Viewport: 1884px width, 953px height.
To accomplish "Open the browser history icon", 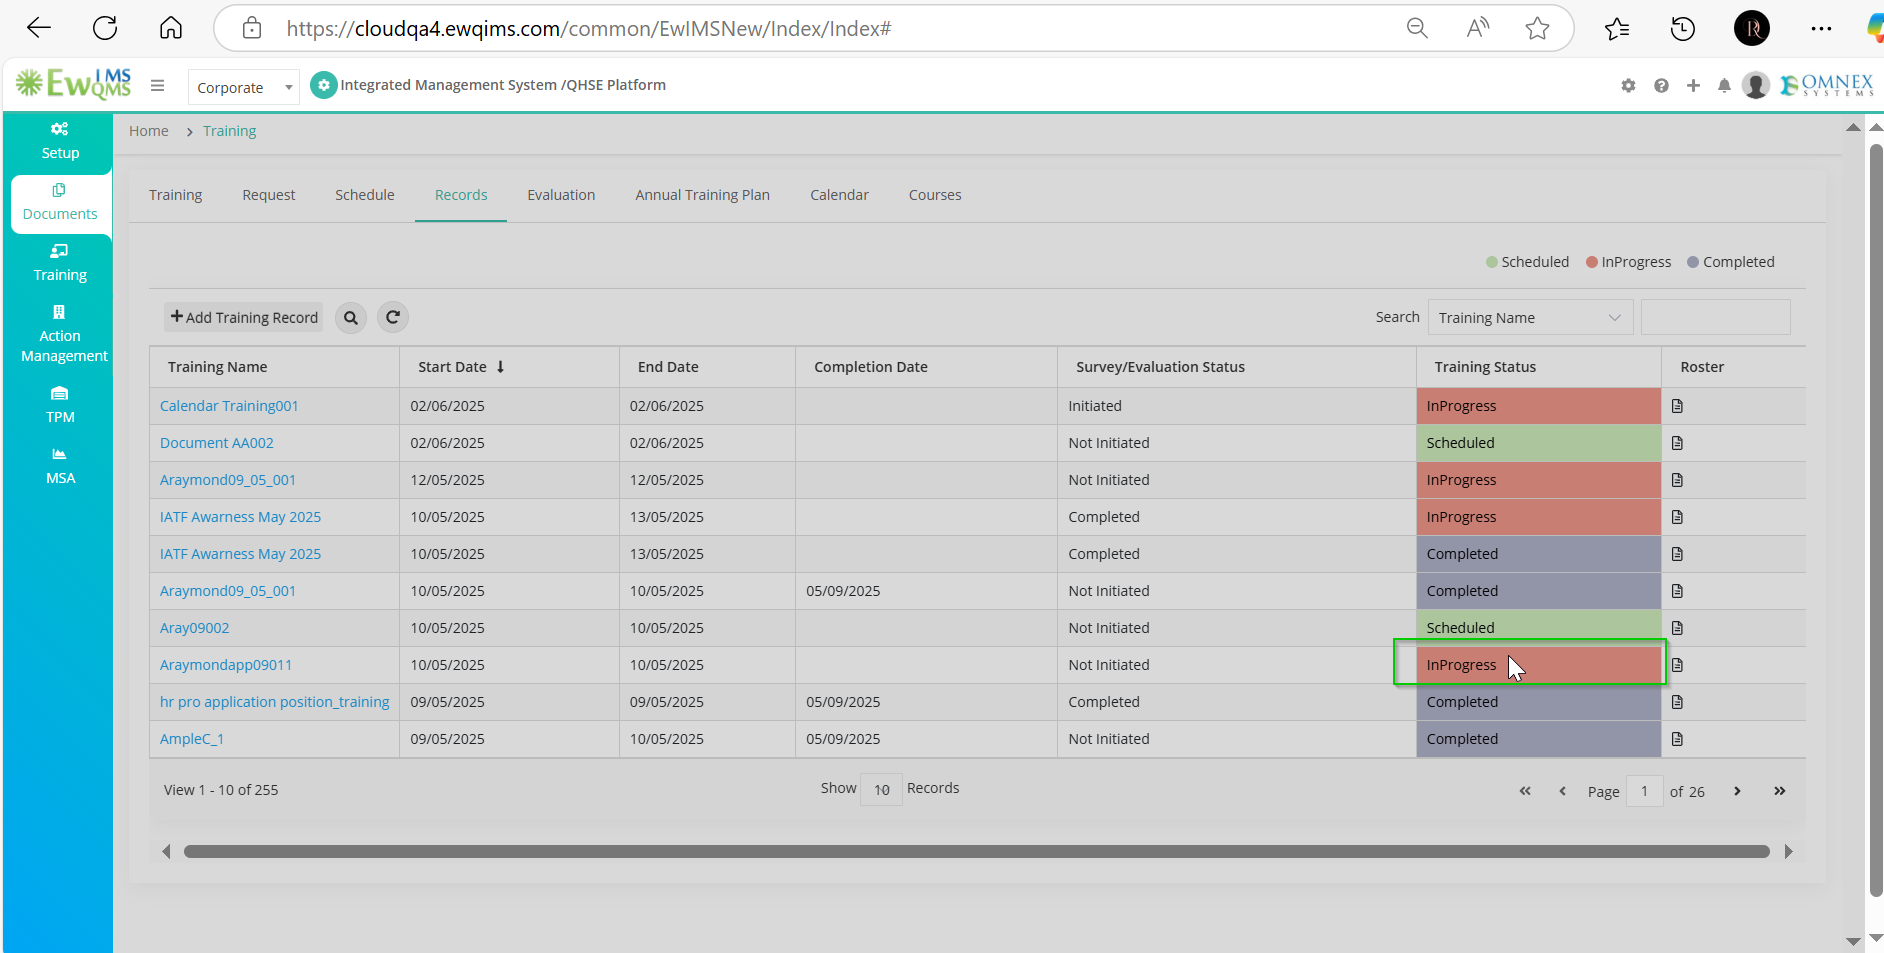I will pyautogui.click(x=1683, y=29).
